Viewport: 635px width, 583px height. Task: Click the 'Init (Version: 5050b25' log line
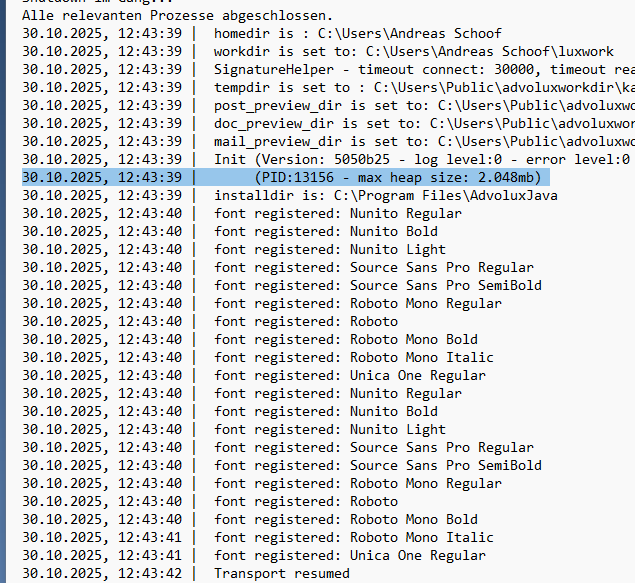421,160
